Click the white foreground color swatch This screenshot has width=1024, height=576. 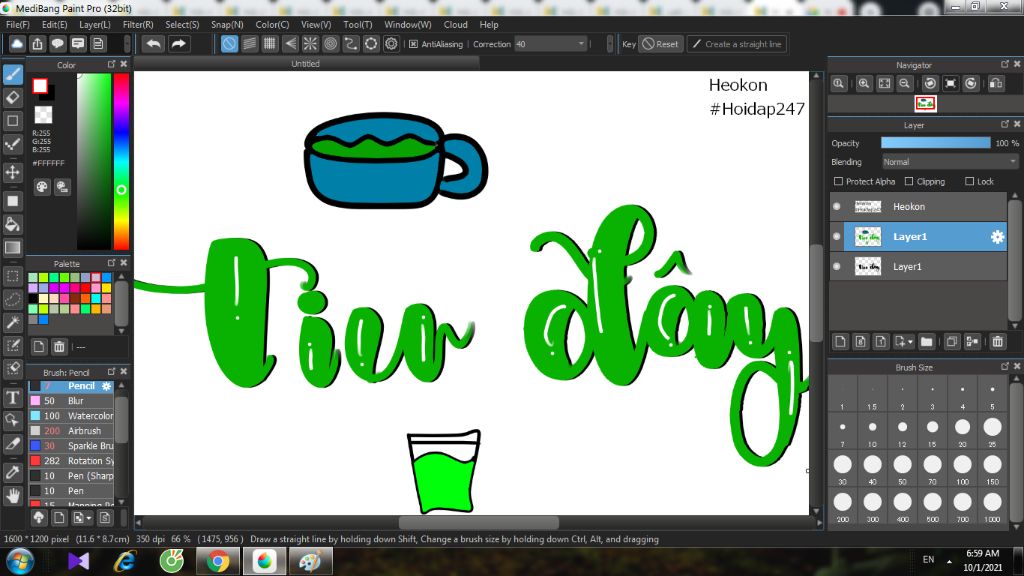pos(40,86)
